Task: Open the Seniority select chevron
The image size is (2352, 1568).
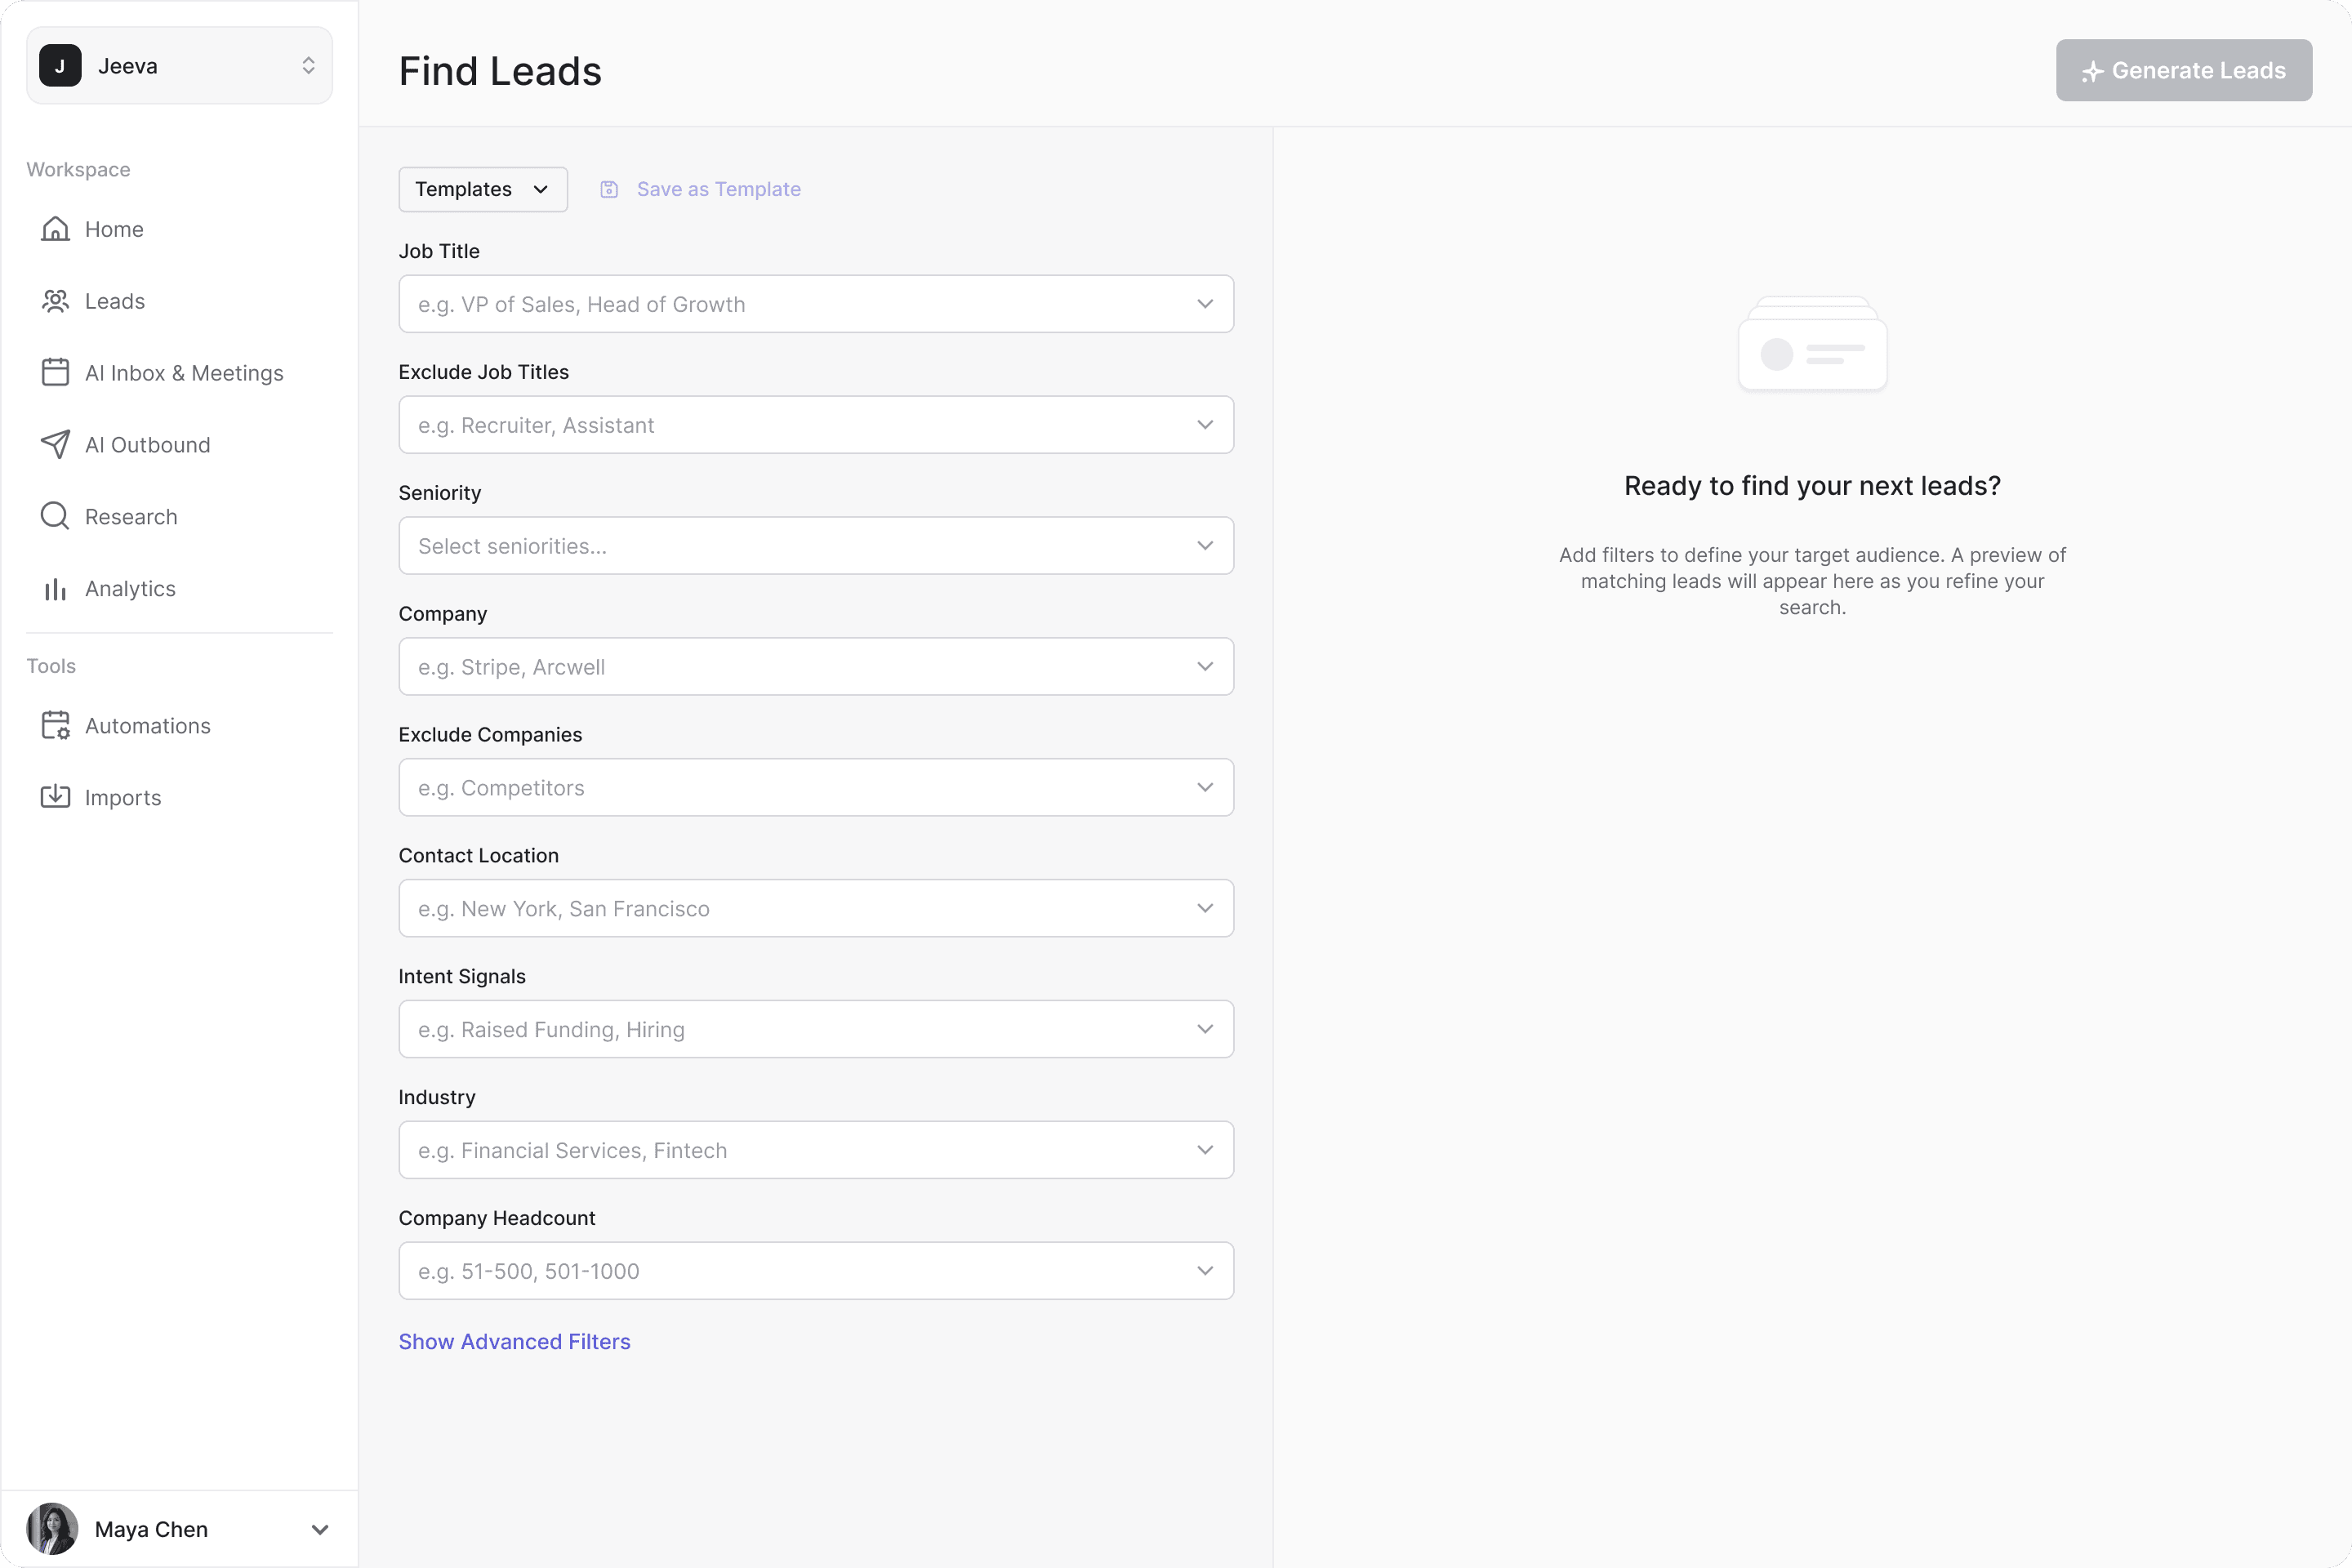Action: tap(1205, 546)
